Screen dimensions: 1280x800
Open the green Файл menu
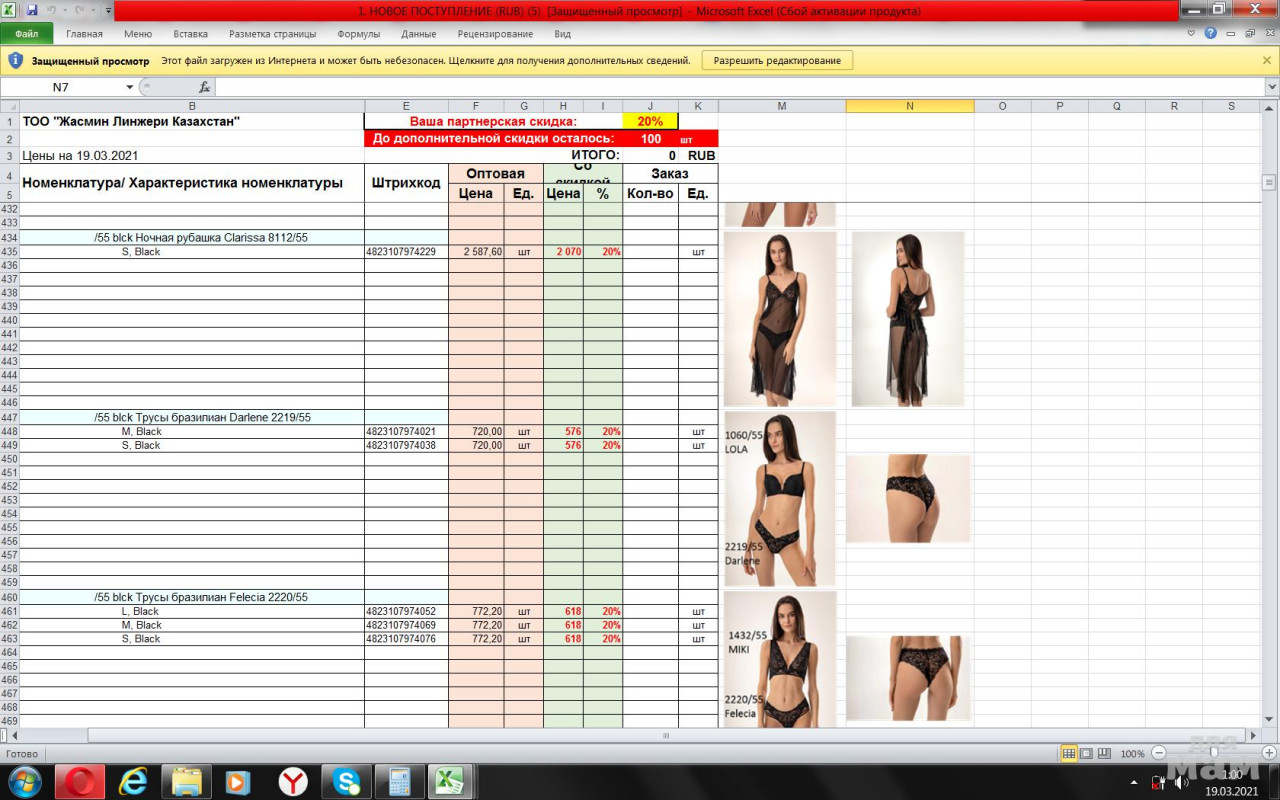point(27,34)
